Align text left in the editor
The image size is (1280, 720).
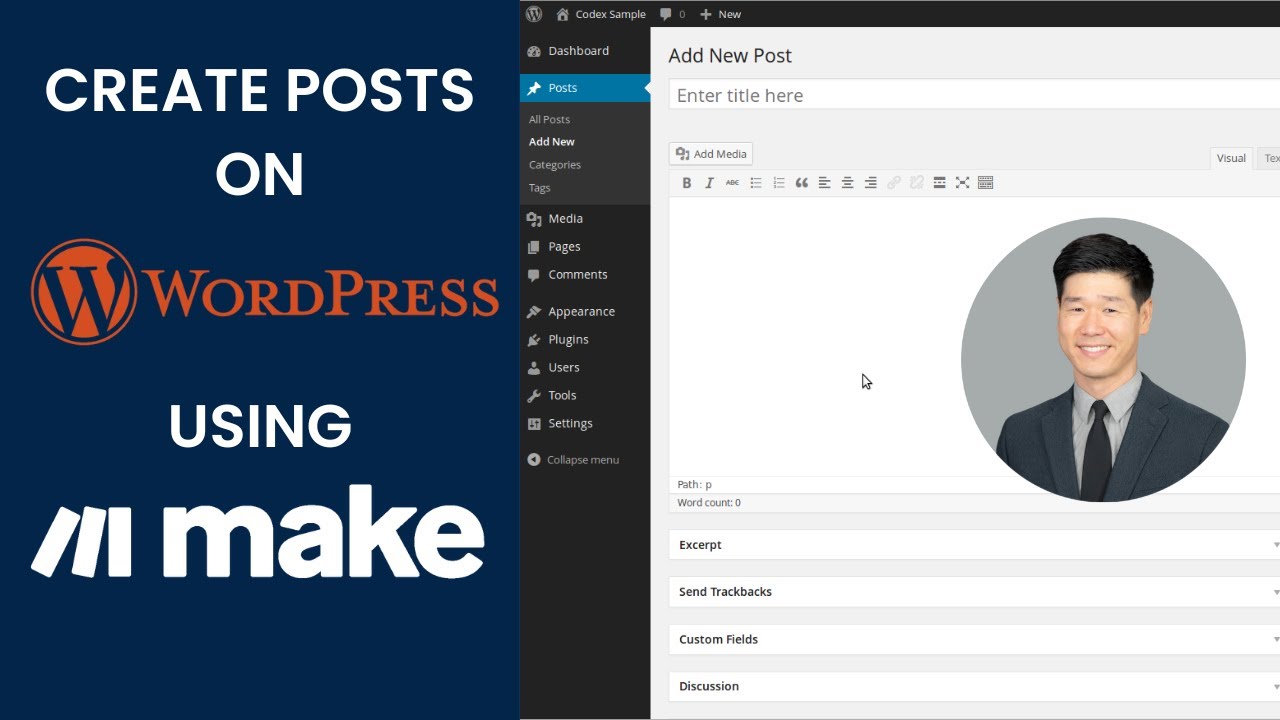[x=825, y=183]
